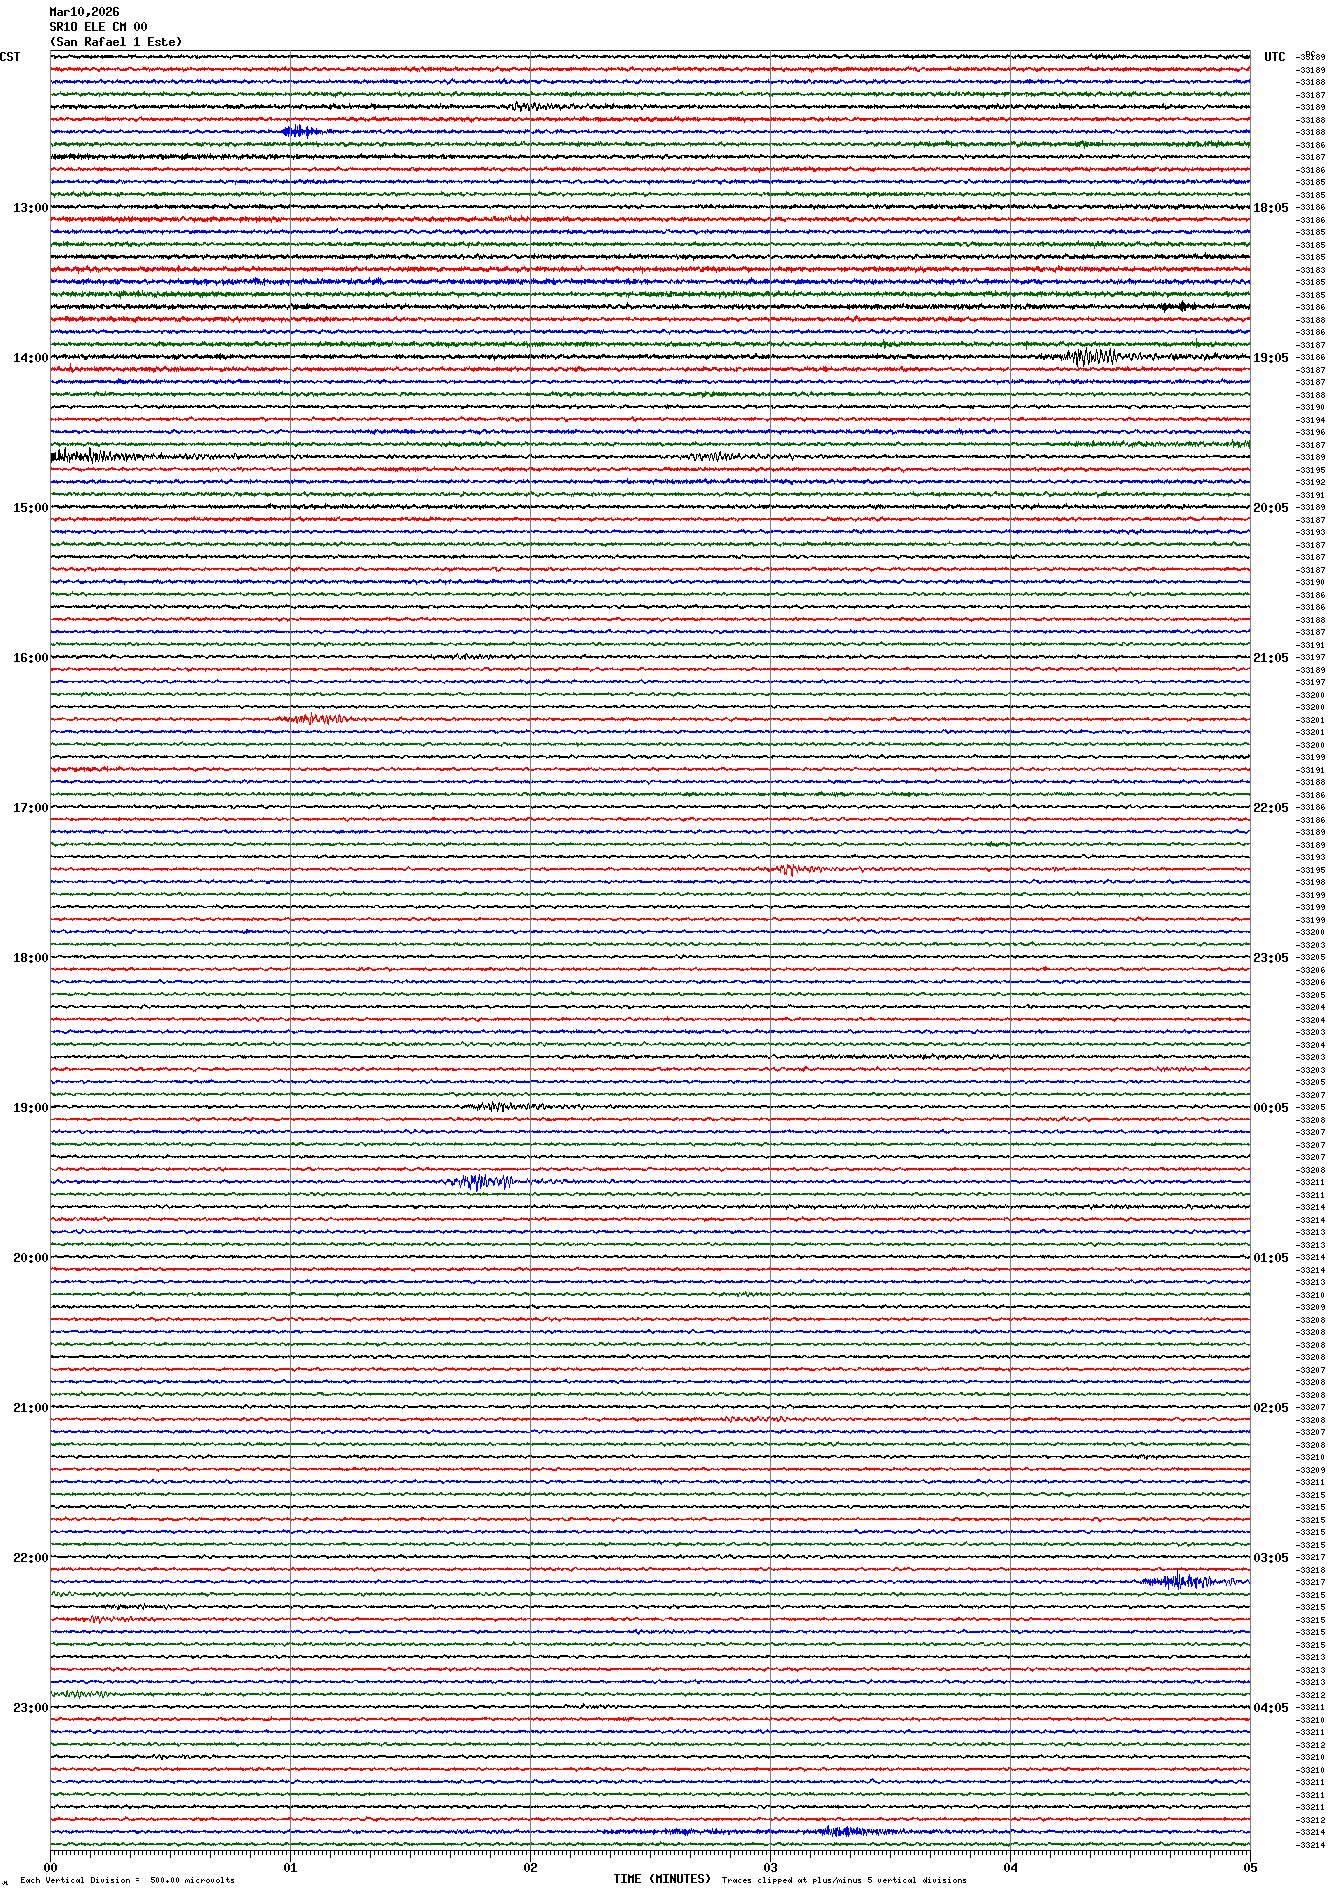
Task: Click the UTC timezone header
Action: 1274,57
